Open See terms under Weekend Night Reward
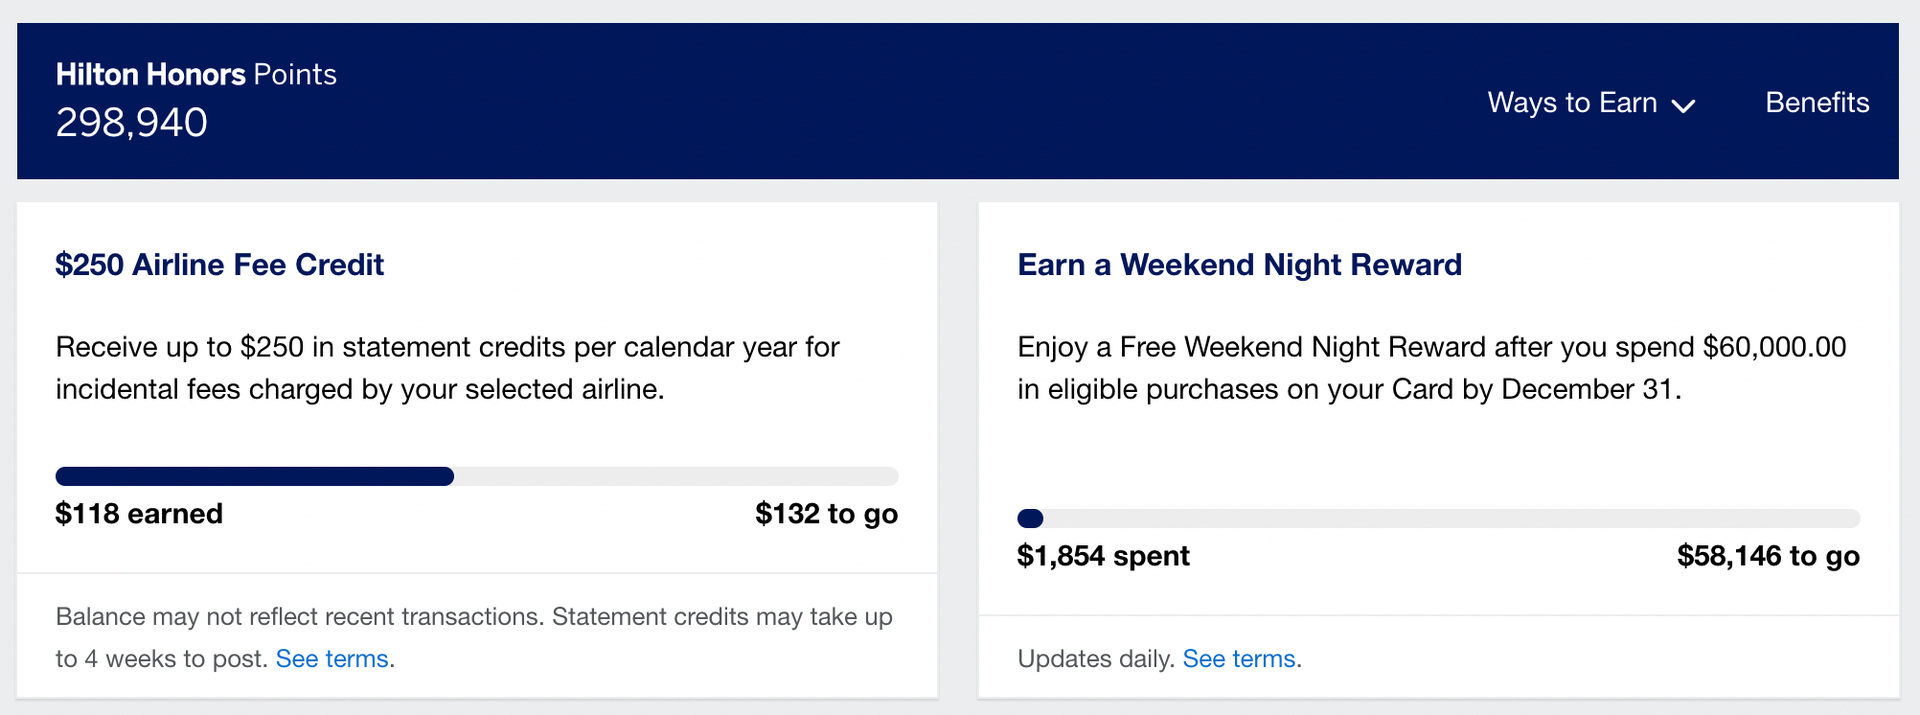Image resolution: width=1920 pixels, height=715 pixels. pyautogui.click(x=1238, y=658)
